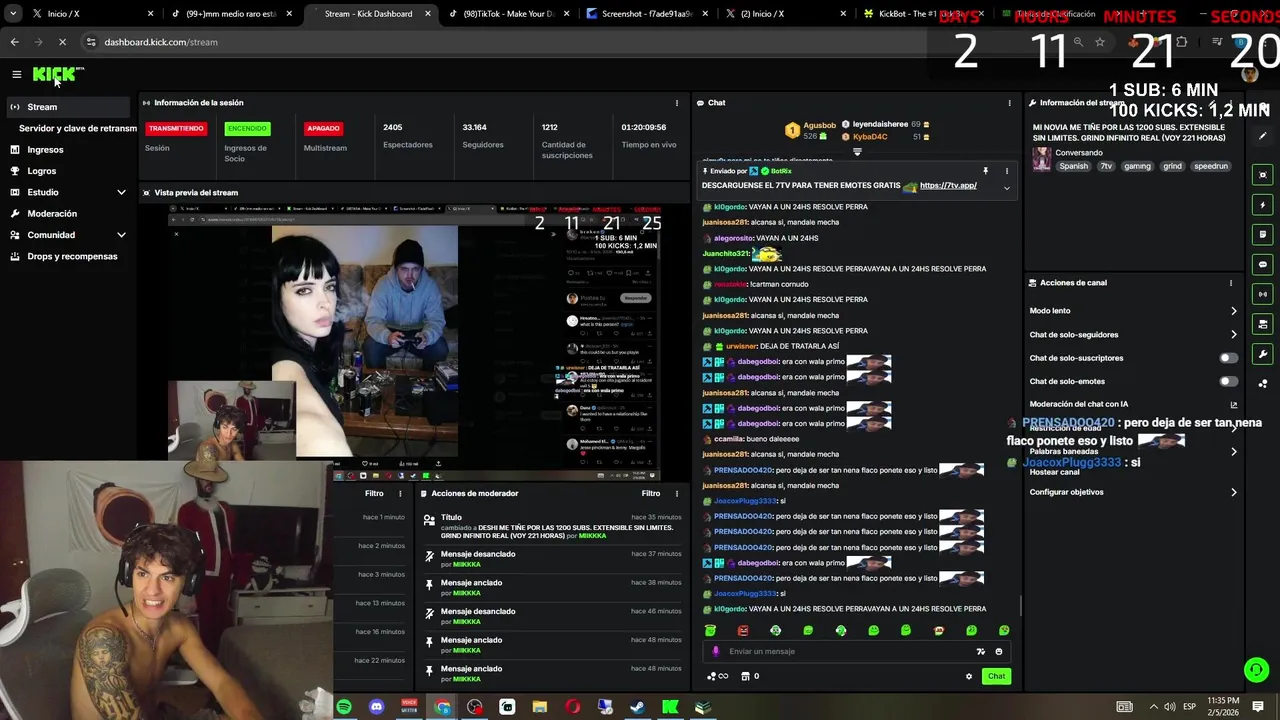1280x720 pixels.
Task: Click stop loading button in browser toolbar
Action: [61, 42]
